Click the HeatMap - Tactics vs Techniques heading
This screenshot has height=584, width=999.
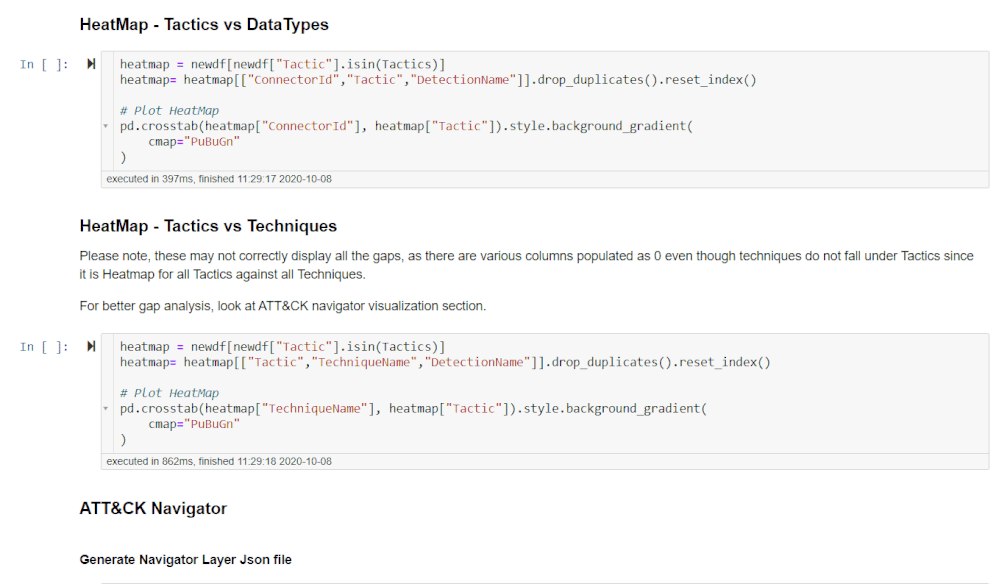point(208,226)
